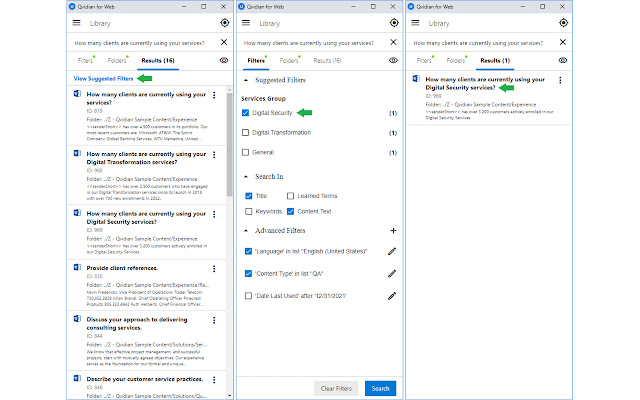Select Results (16) tab in middle window
The width and height of the screenshot is (640, 400).
click(x=327, y=60)
